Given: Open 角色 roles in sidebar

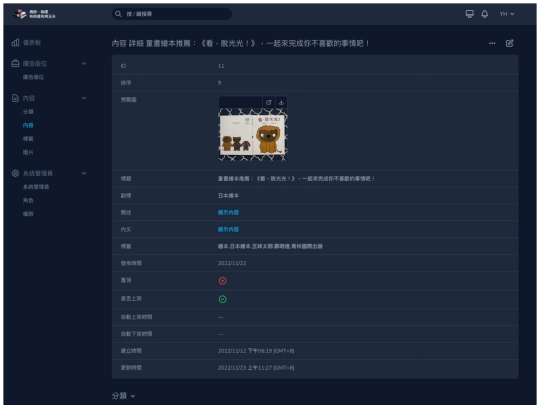Looking at the screenshot, I should coord(28,200).
